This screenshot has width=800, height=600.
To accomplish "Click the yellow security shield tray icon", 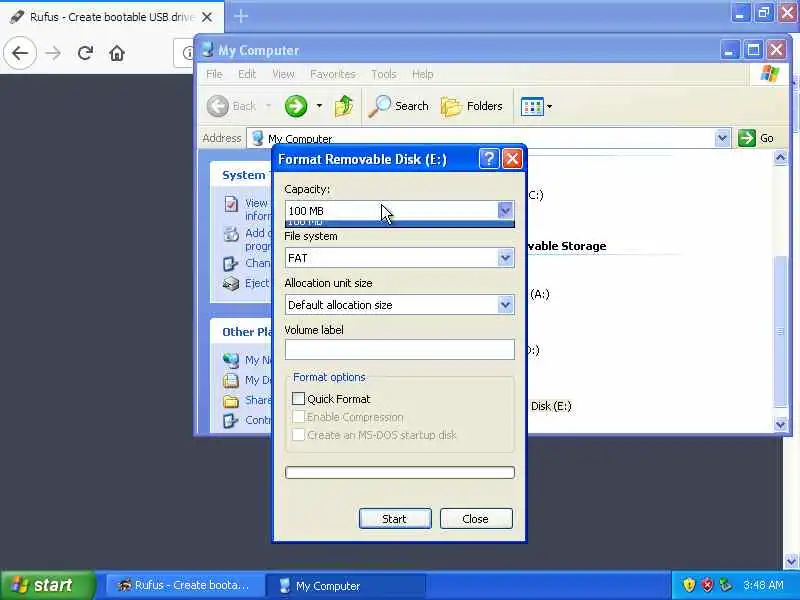I will 689,585.
